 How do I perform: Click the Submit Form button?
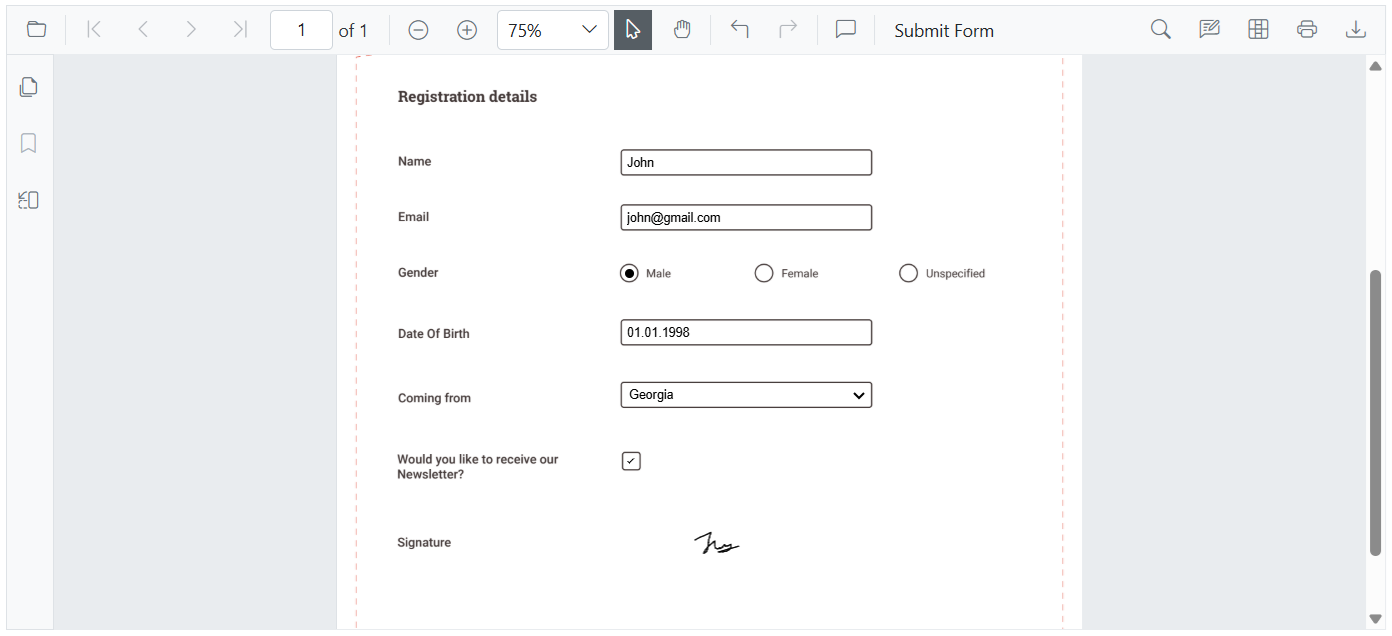tap(944, 31)
